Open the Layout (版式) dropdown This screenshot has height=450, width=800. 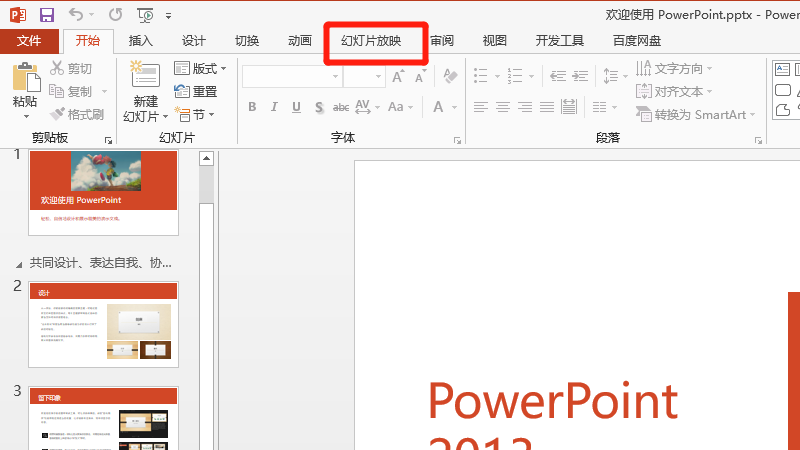[x=200, y=68]
